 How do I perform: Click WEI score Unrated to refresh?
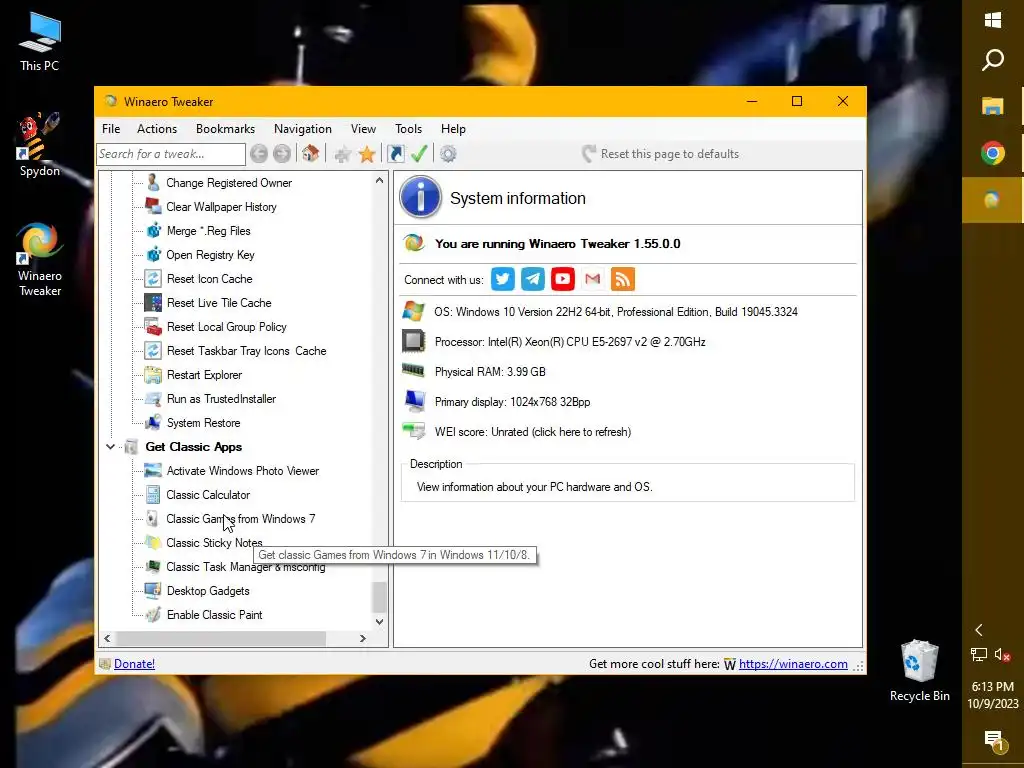coord(533,432)
